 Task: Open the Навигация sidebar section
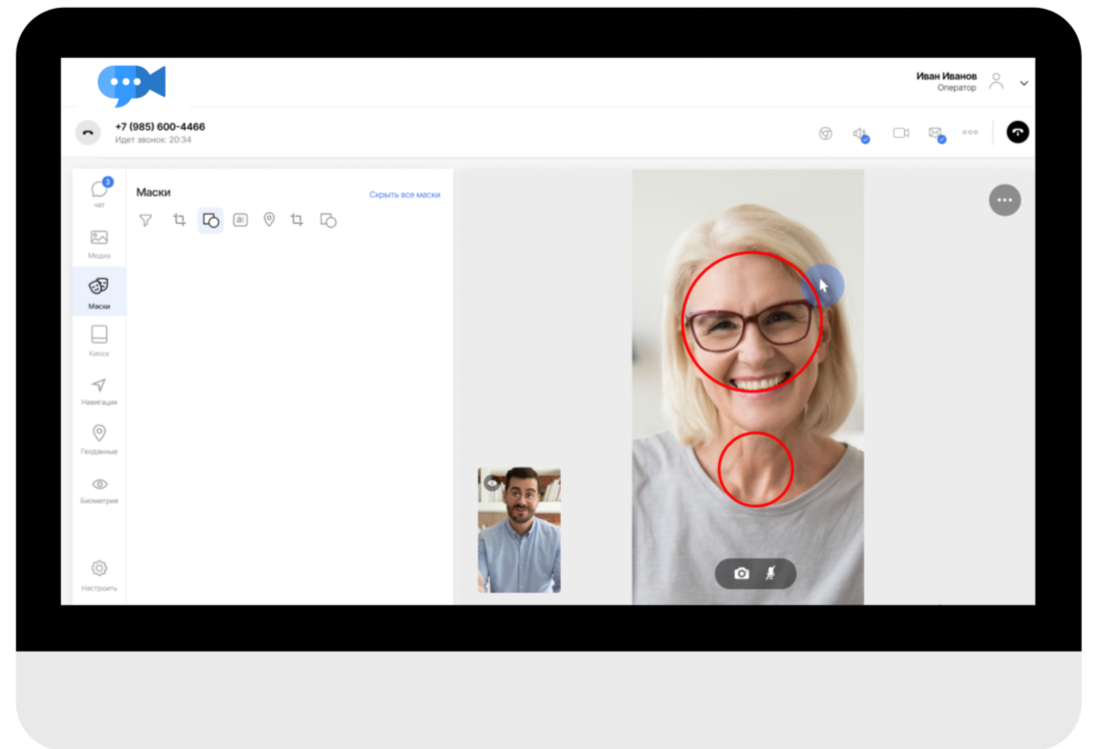99,391
